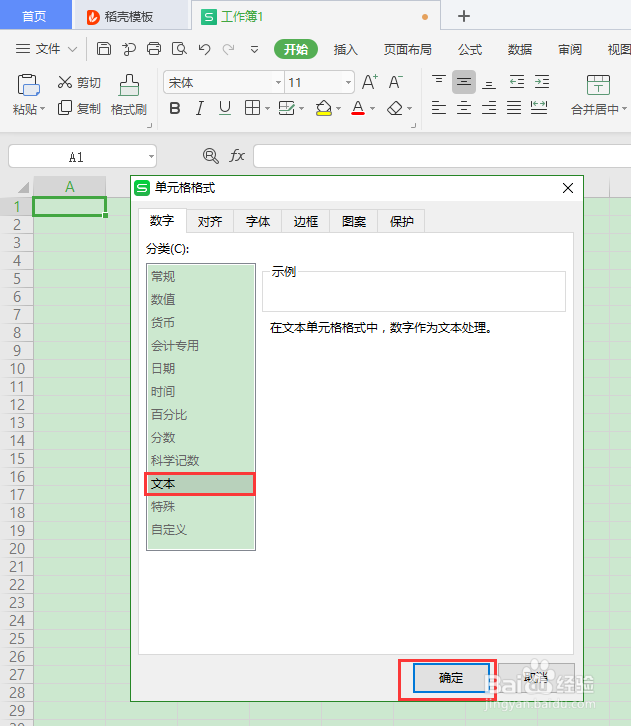Expand the font name dropdown 宋体

(x=278, y=82)
